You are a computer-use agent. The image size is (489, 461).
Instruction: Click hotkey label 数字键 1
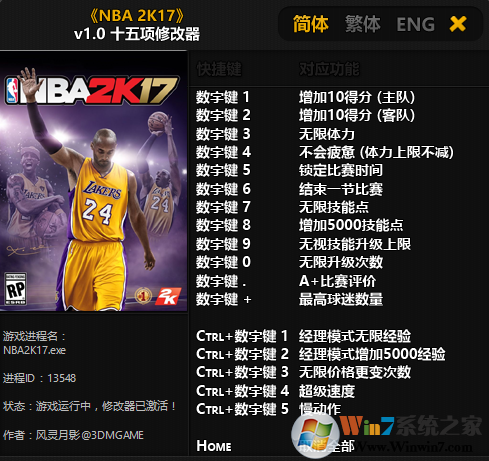(223, 97)
